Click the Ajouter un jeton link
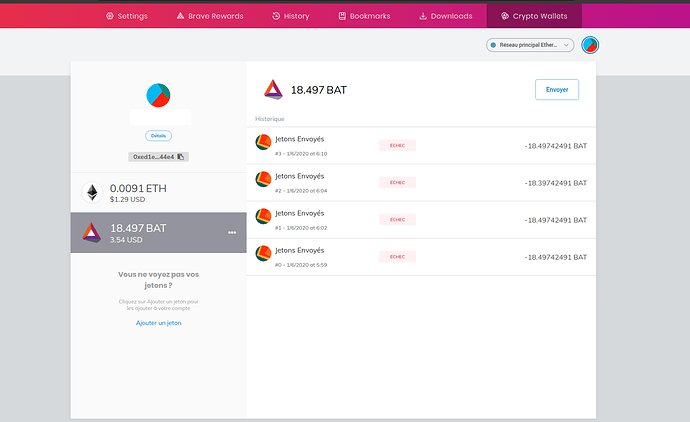The height and width of the screenshot is (422, 690). click(x=158, y=323)
